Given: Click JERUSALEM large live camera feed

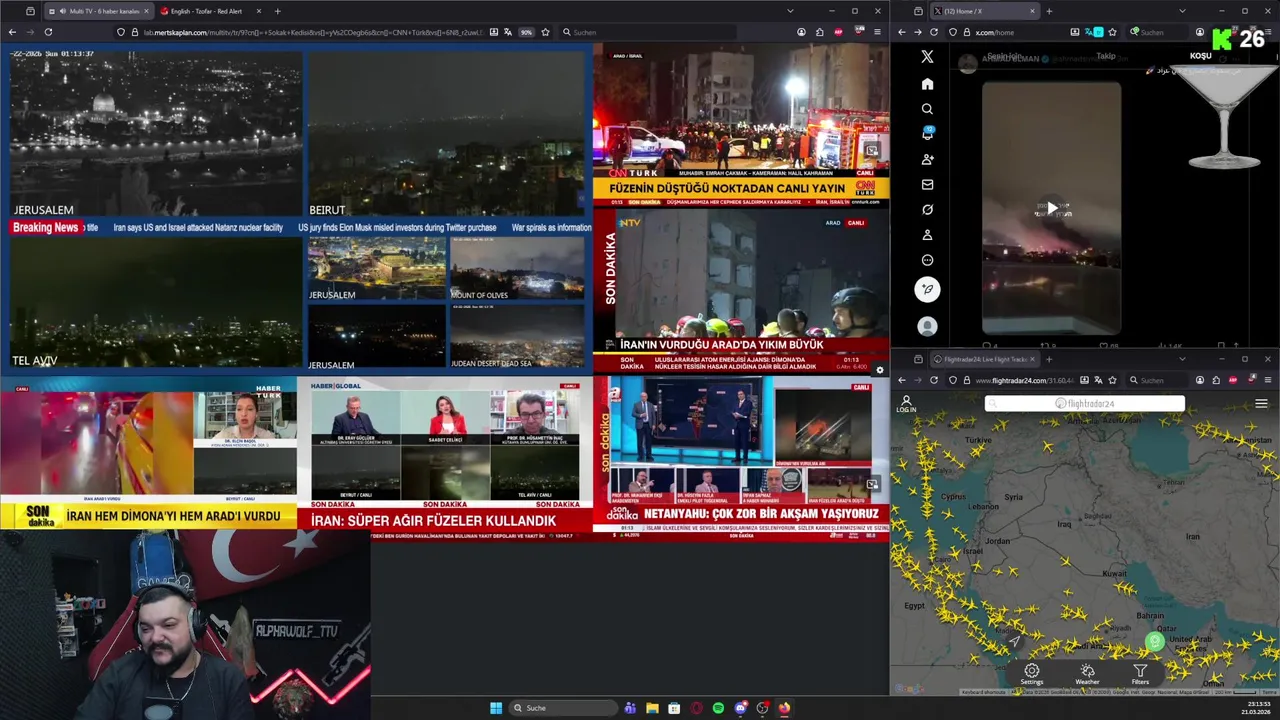Looking at the screenshot, I should click(155, 132).
